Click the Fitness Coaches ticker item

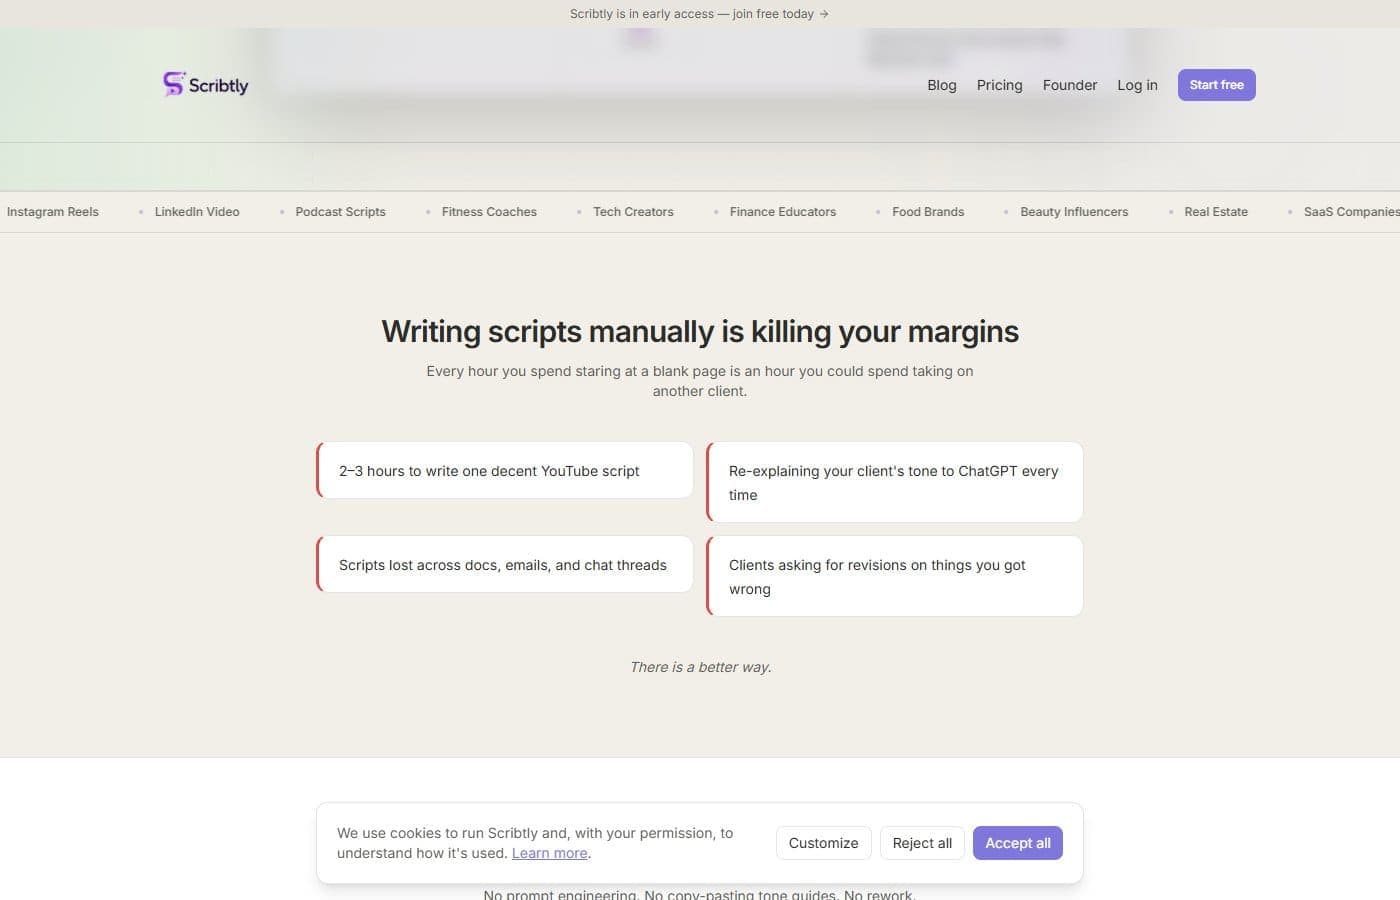(489, 212)
